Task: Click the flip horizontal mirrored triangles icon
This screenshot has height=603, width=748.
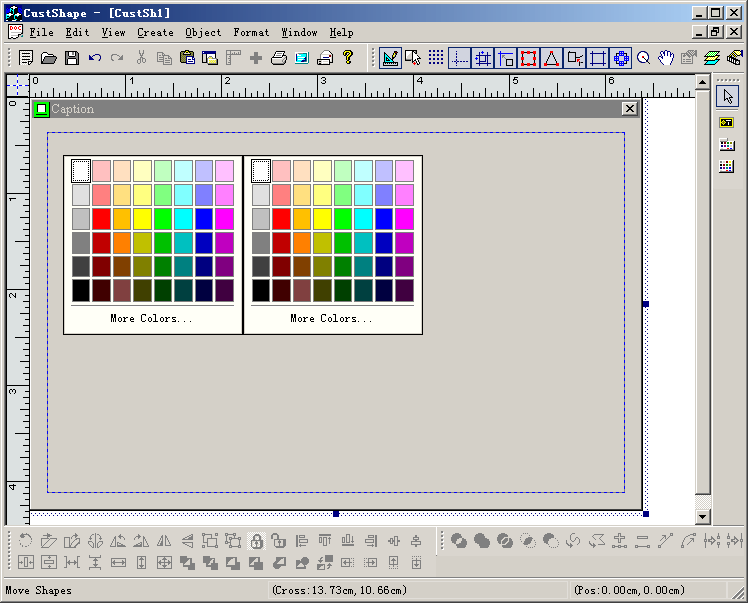Action: tap(164, 541)
